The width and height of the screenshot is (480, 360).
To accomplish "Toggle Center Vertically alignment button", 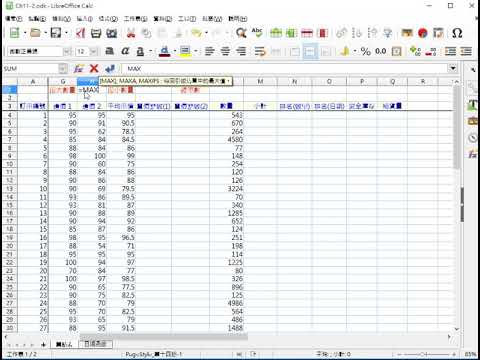I will [310, 51].
